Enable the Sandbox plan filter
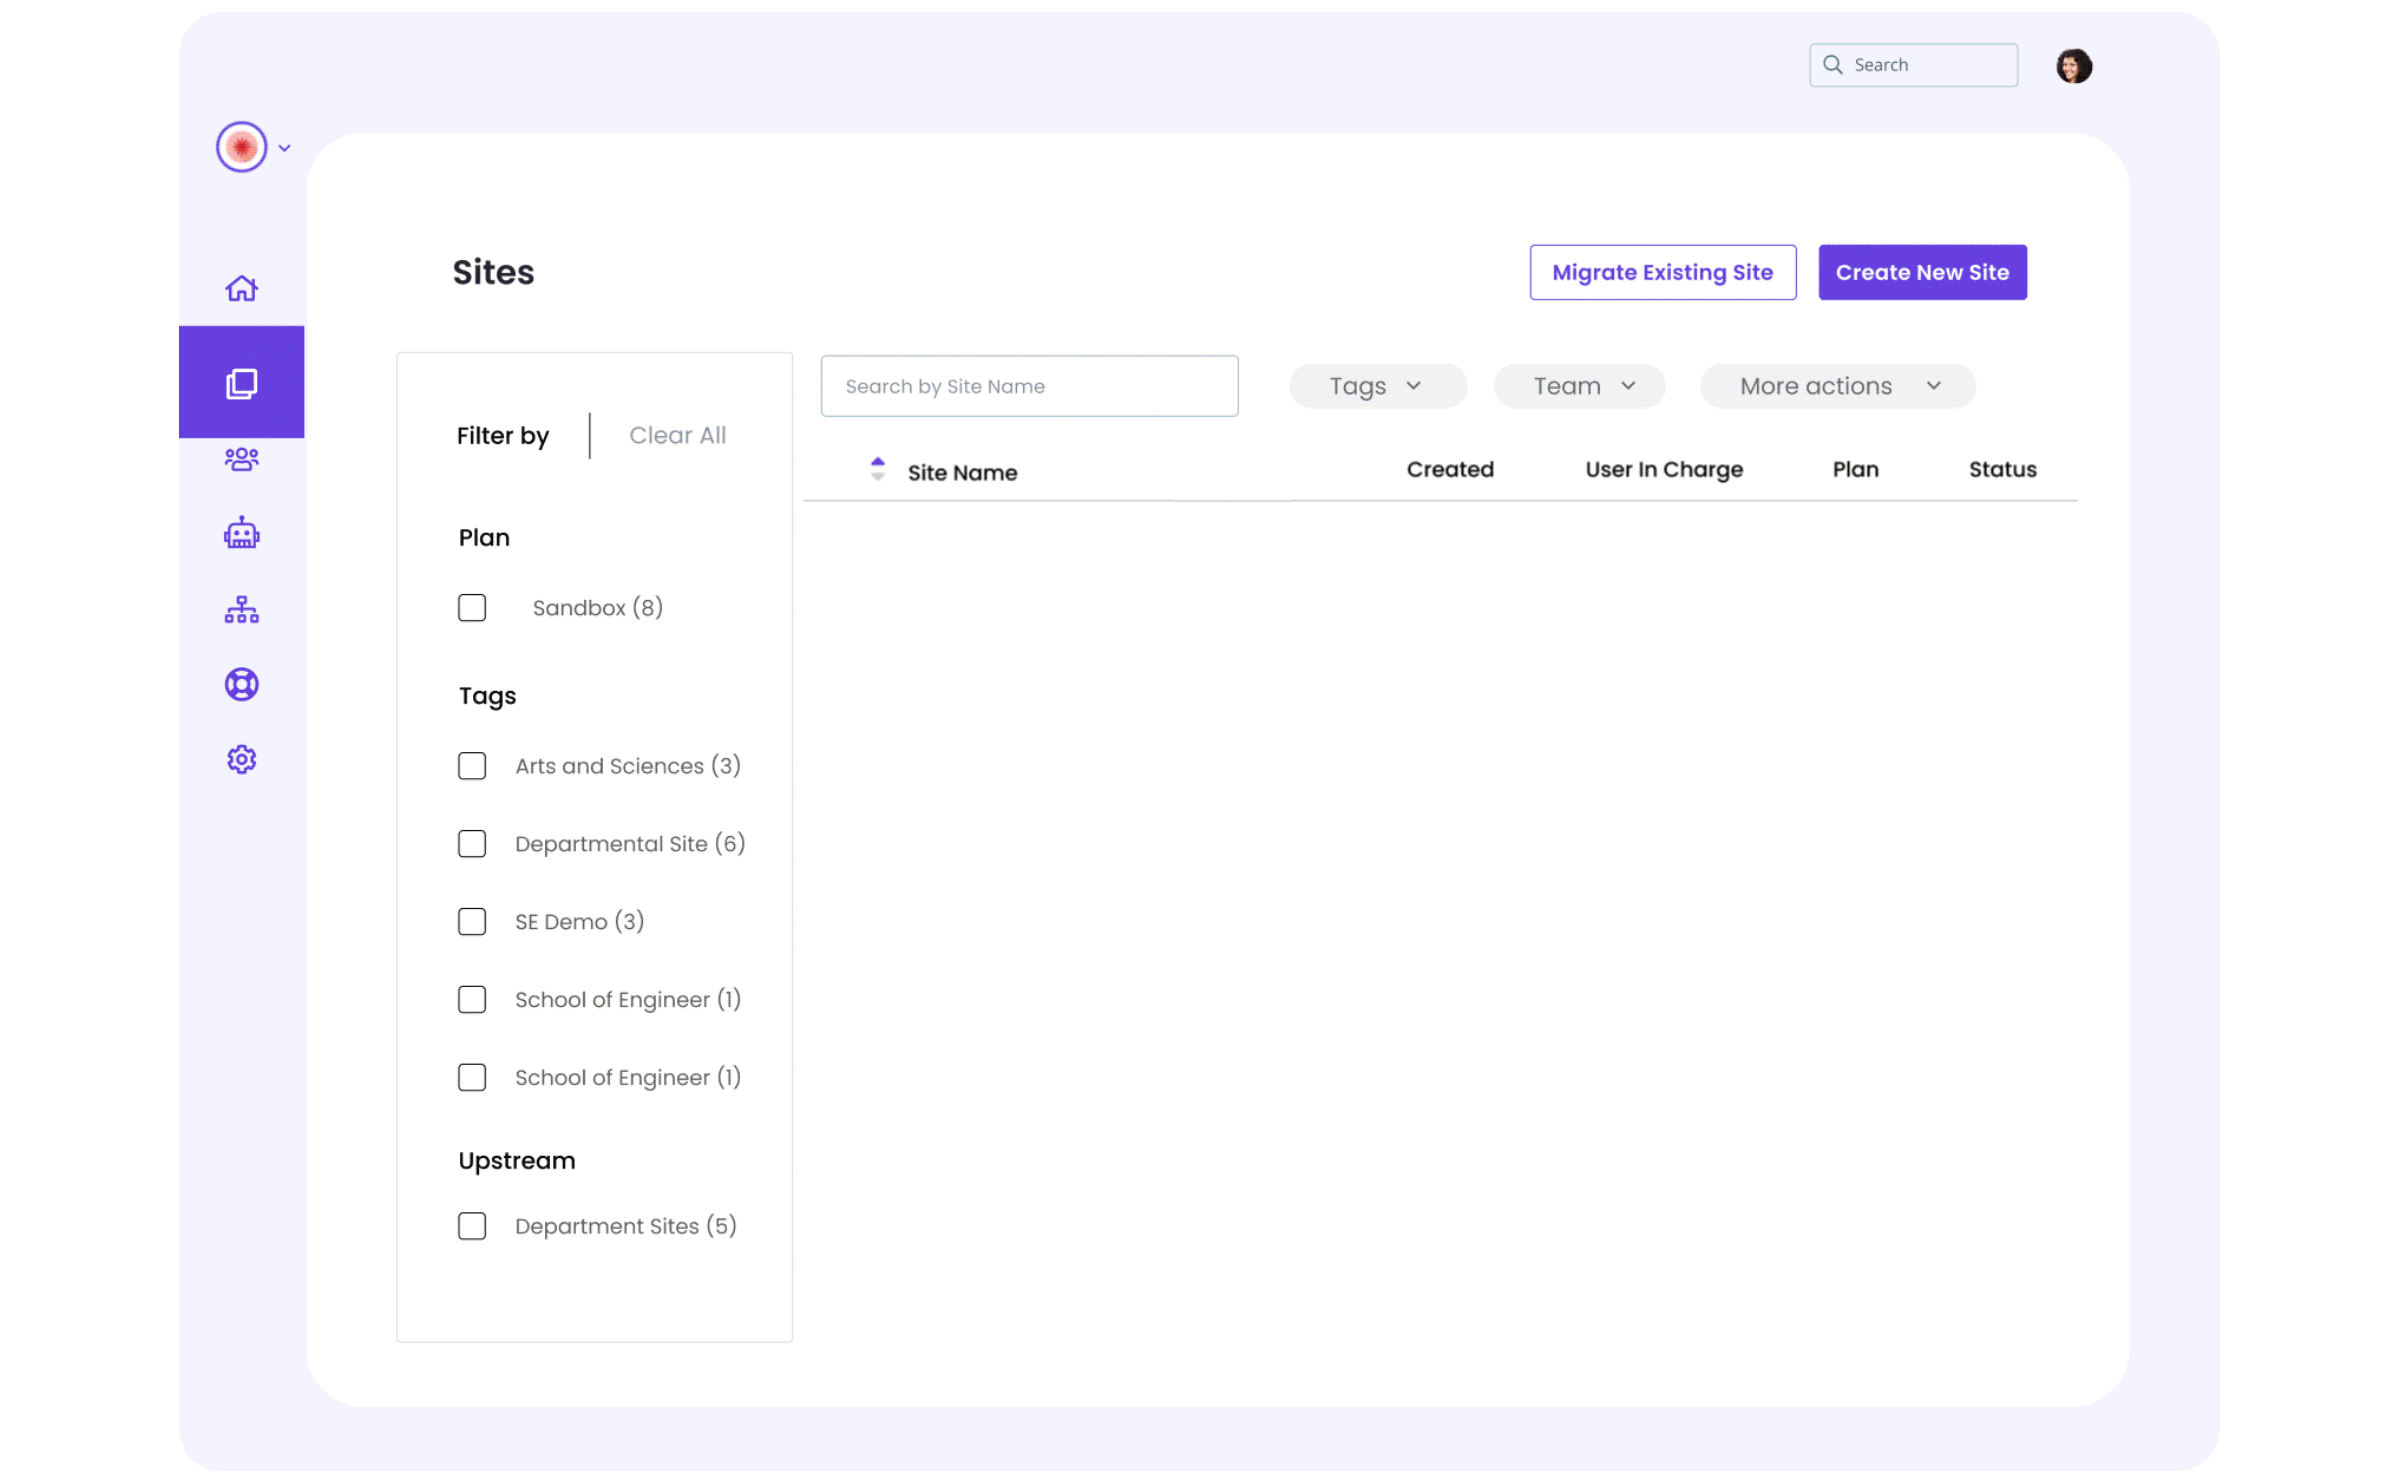 tap(472, 607)
